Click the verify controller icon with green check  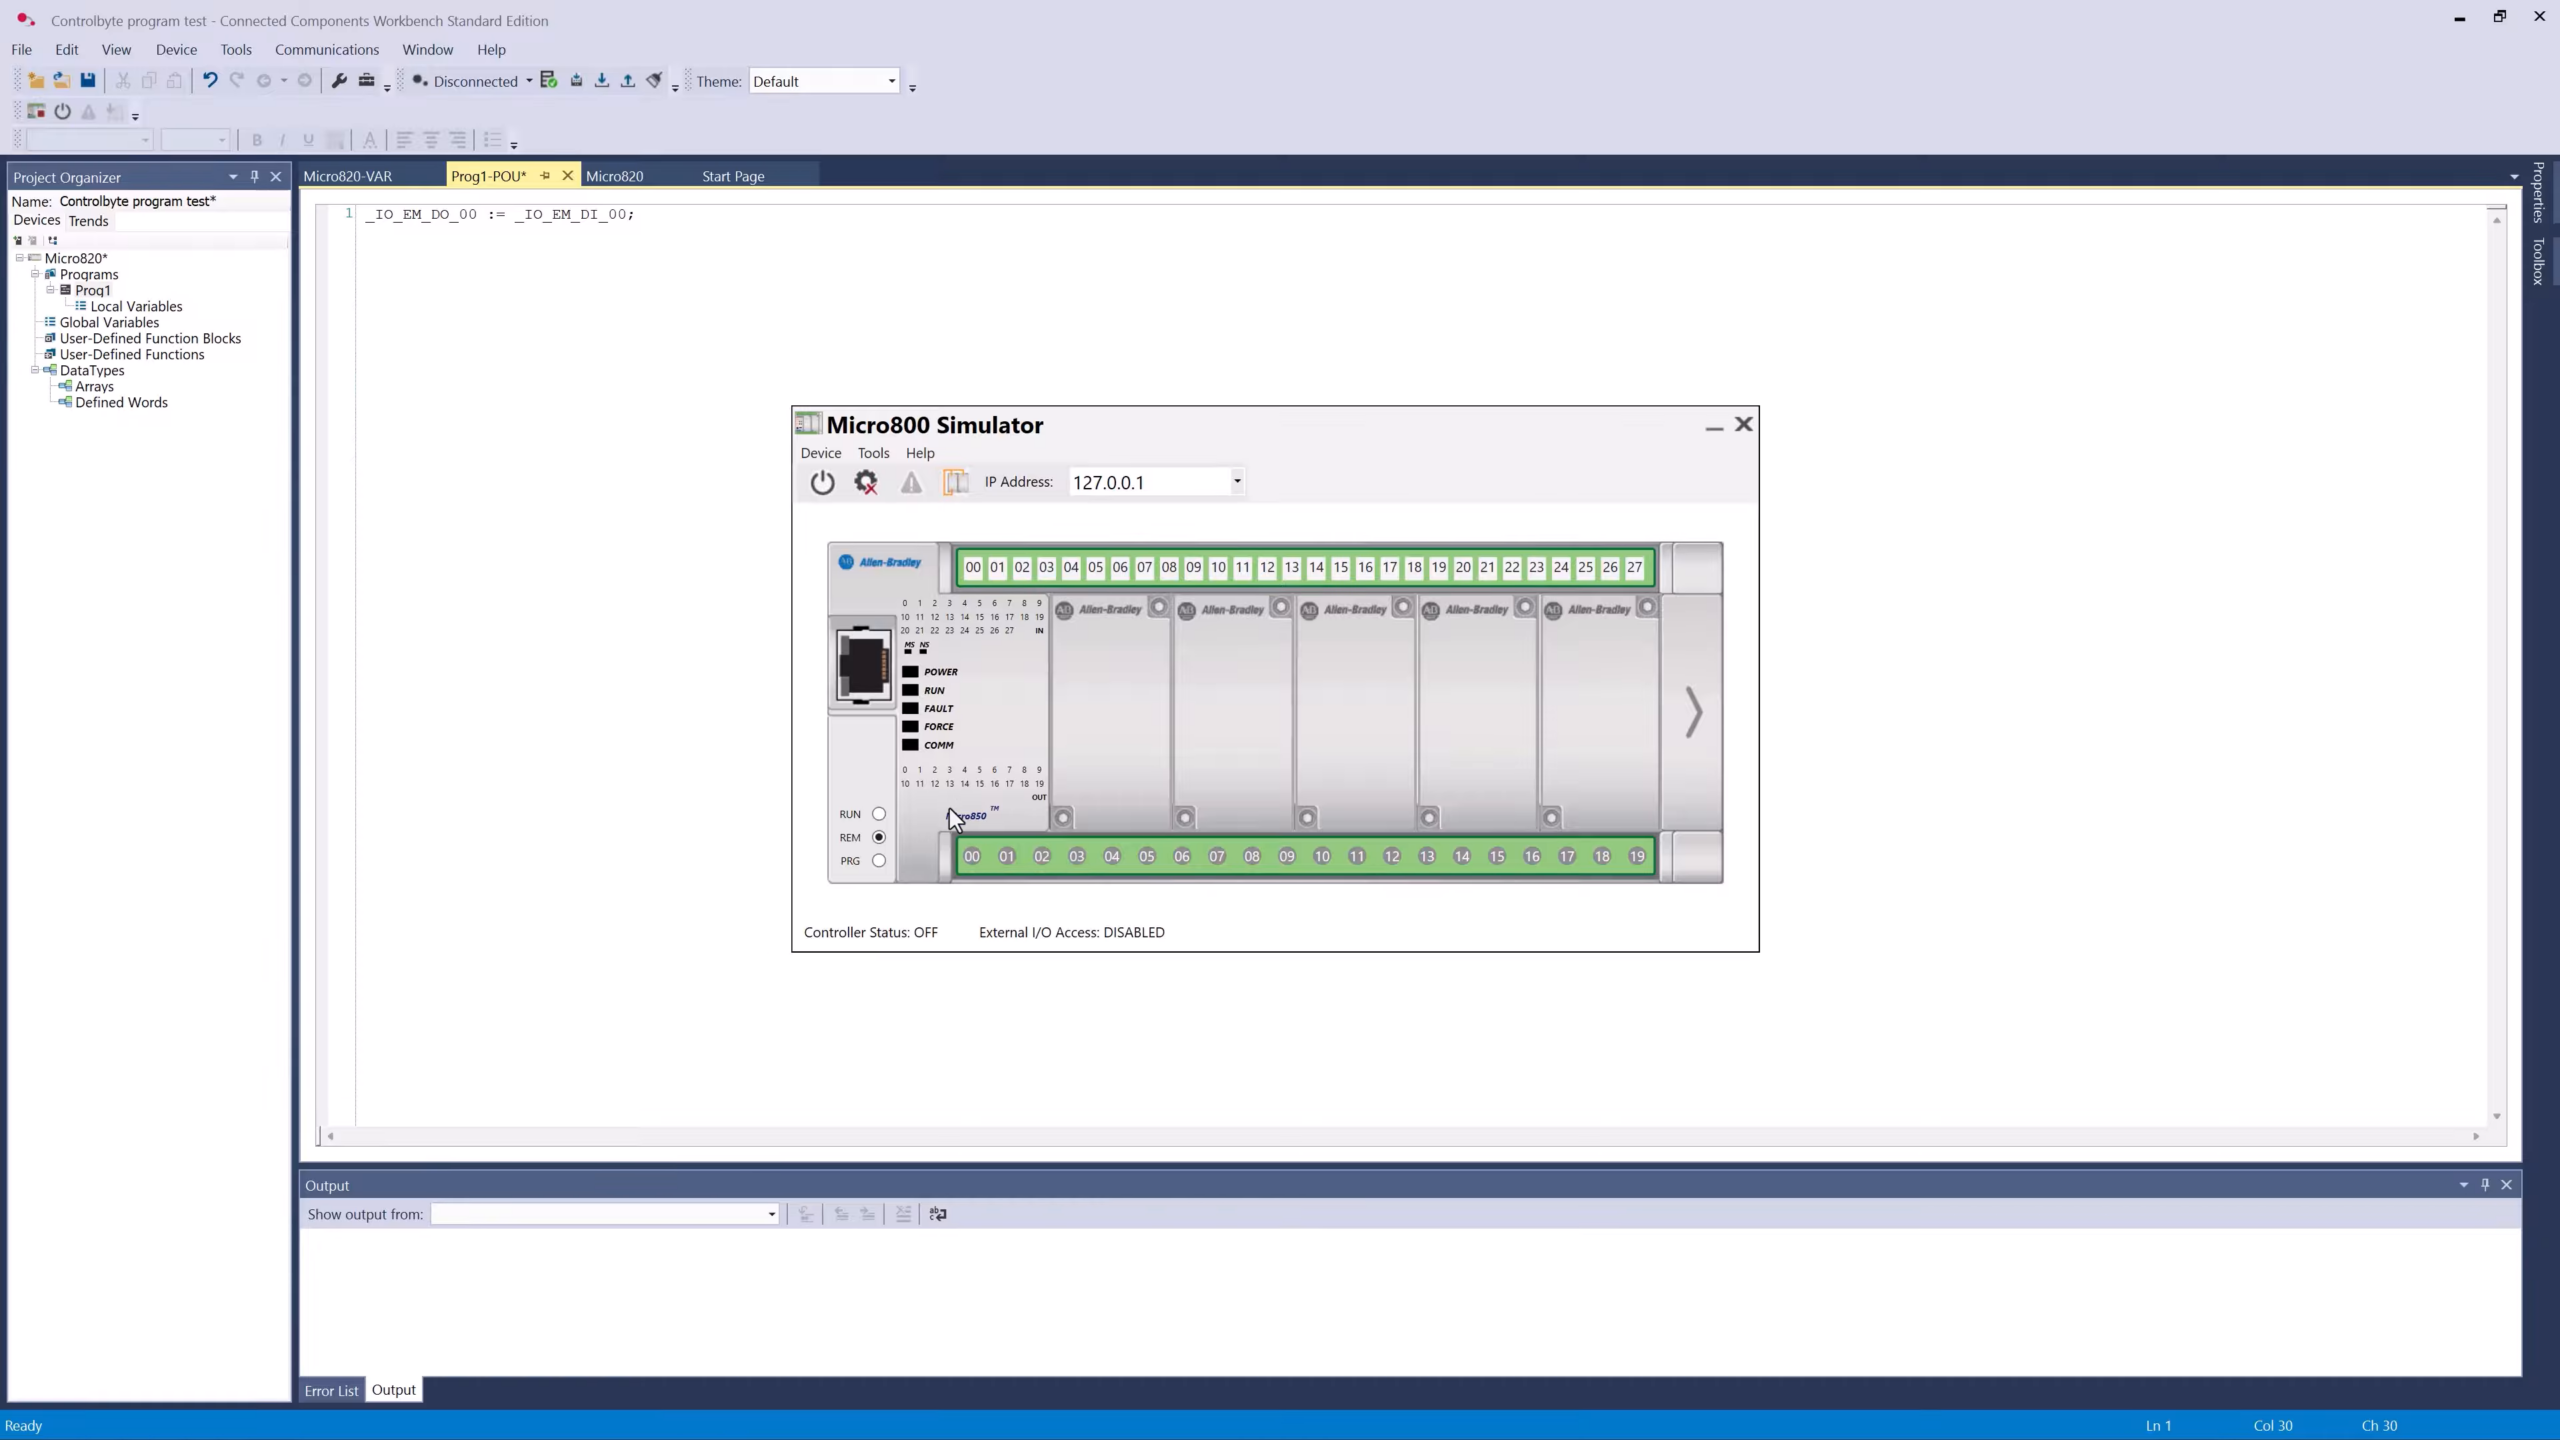point(548,81)
